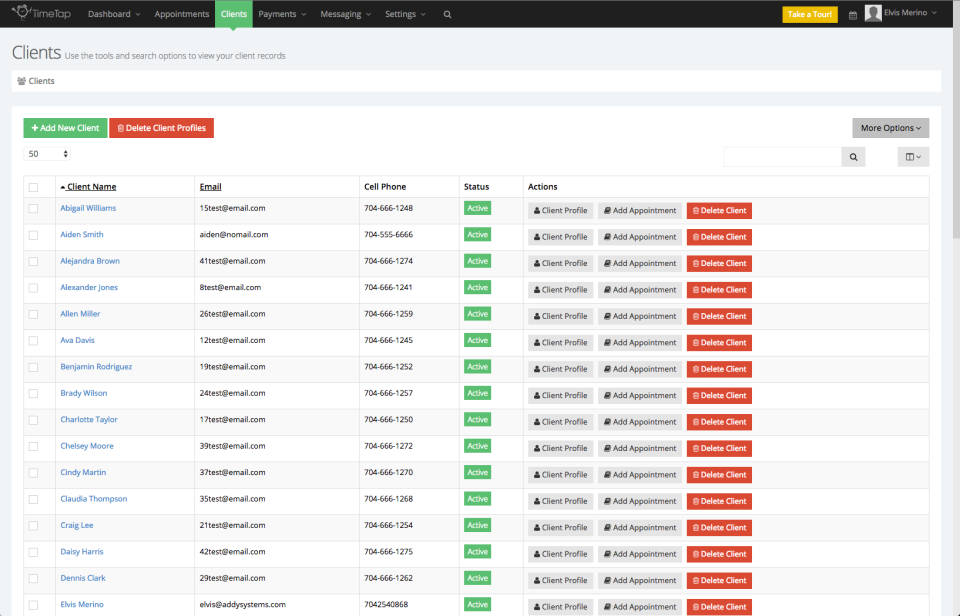Click the calendar icon beside Take a Tour

coord(852,15)
